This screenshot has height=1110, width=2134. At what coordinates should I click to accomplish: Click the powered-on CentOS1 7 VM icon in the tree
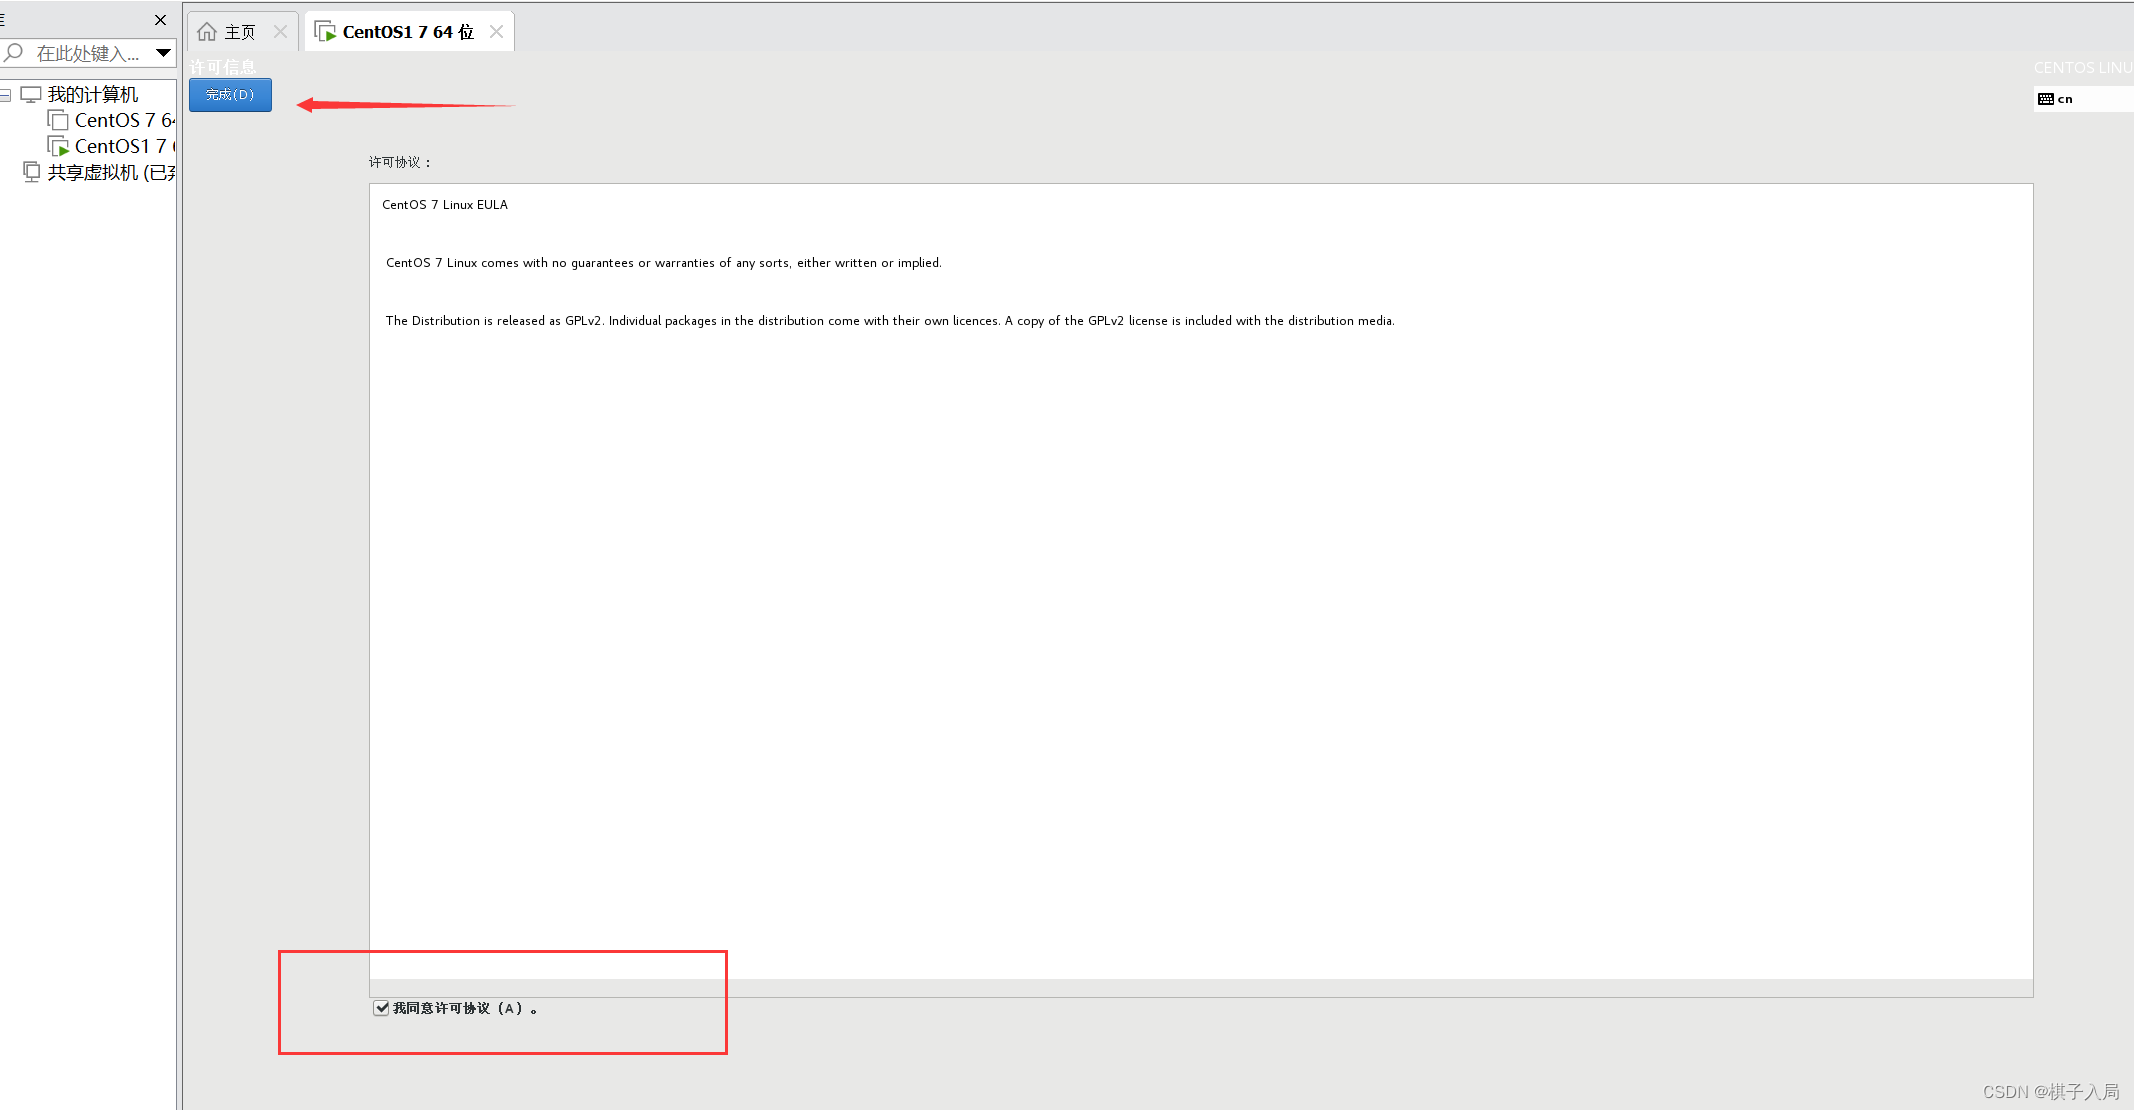[58, 146]
